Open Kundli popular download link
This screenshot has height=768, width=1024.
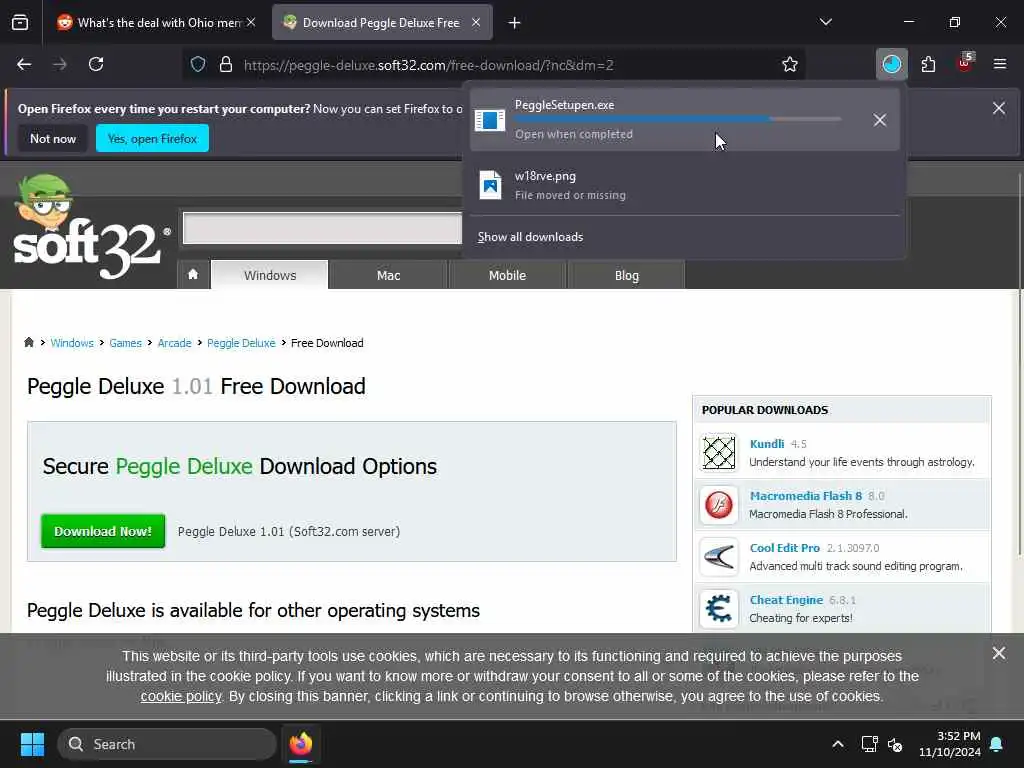pyautogui.click(x=767, y=443)
